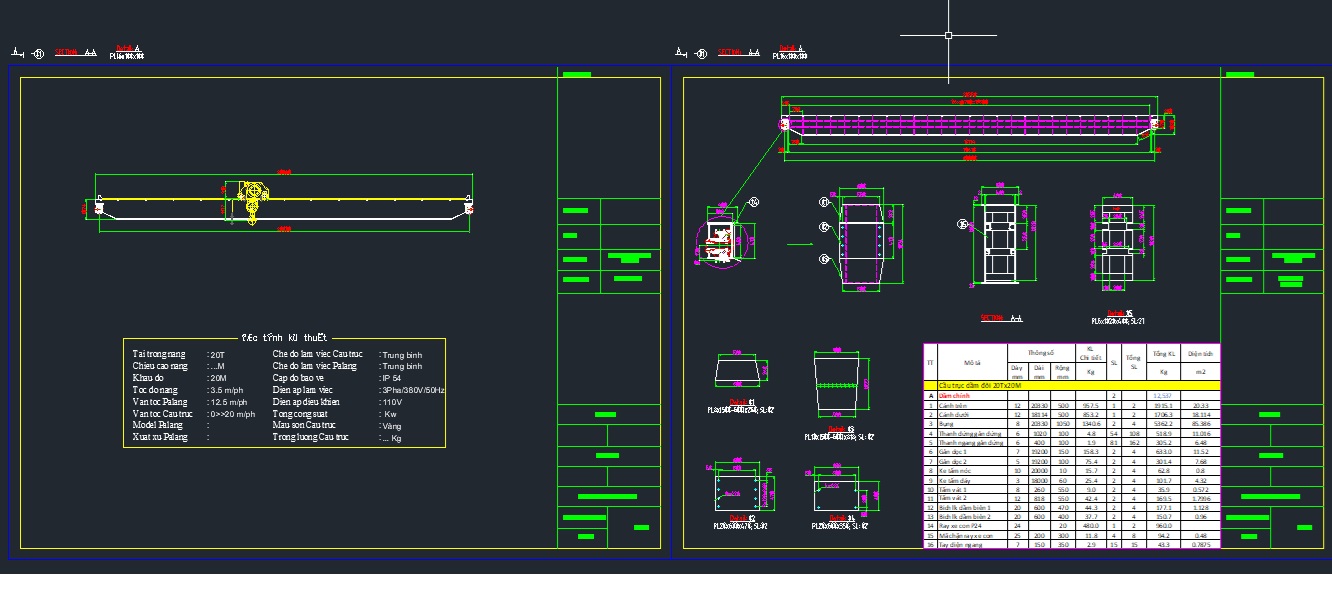Select balloon 14 next to the circled detail
1332x611 pixels.
coord(754,202)
